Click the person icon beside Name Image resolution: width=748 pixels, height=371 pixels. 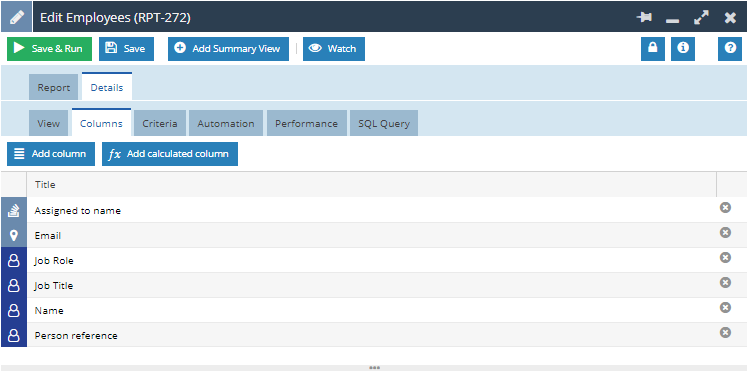tap(14, 310)
